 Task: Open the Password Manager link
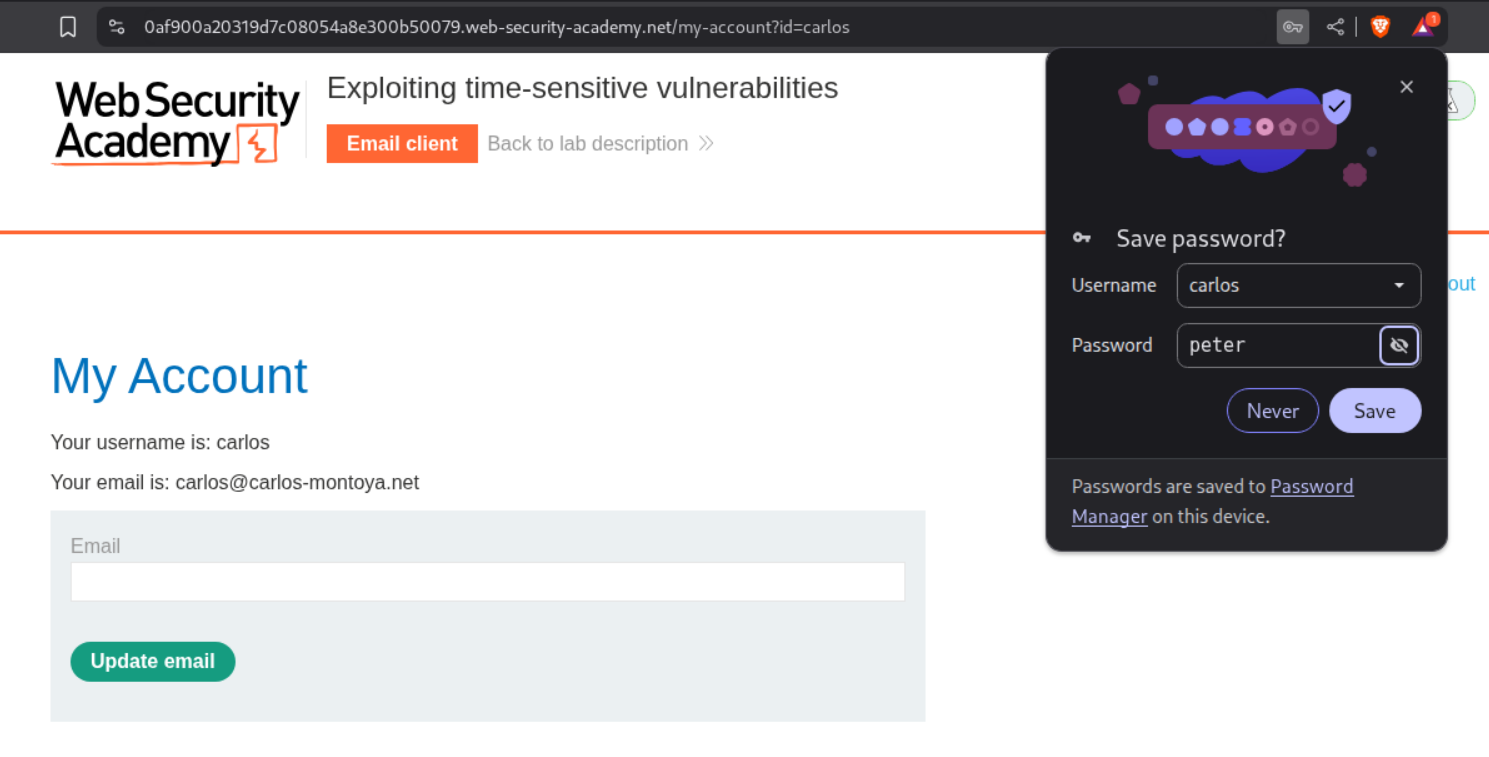tap(1311, 487)
